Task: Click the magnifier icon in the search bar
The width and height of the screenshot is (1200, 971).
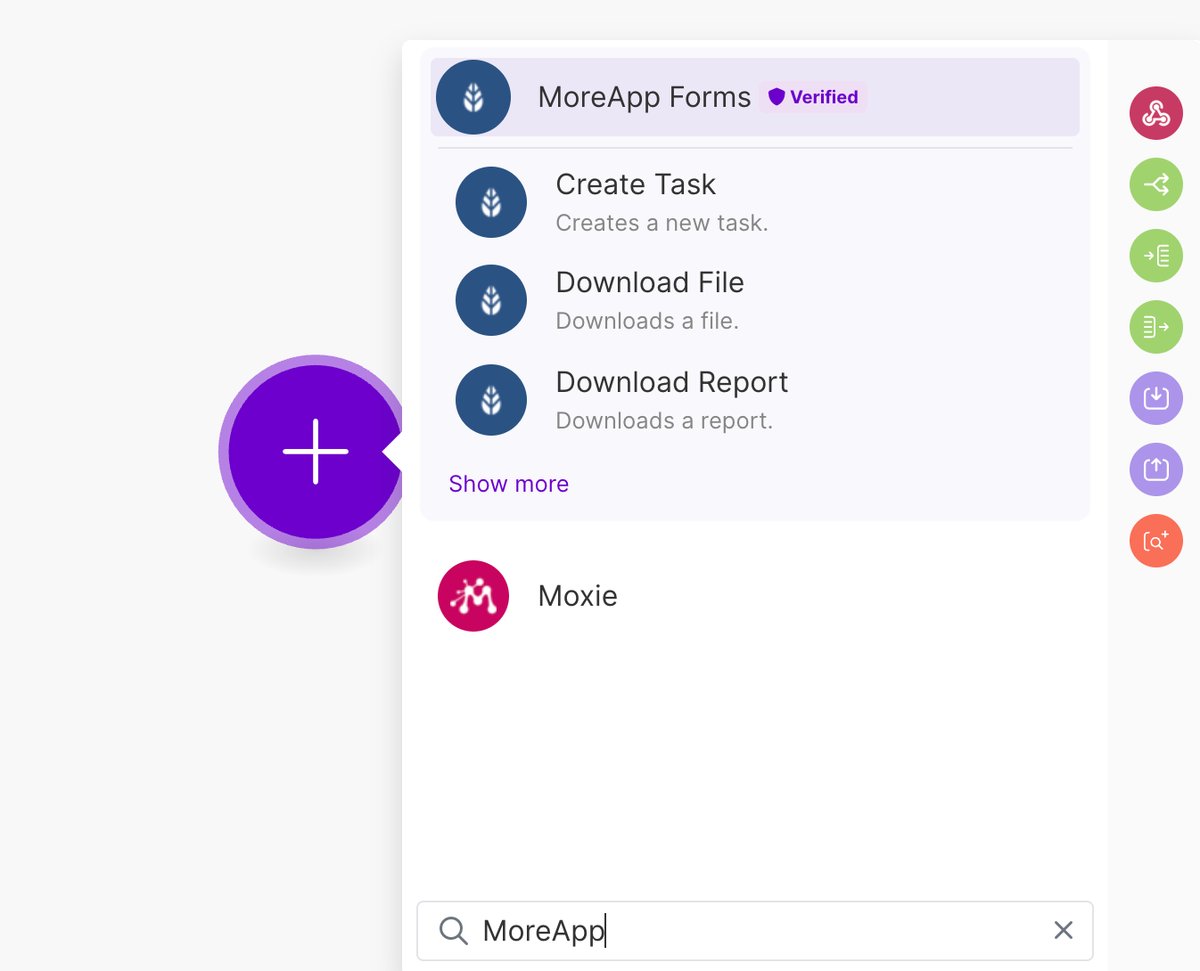Action: click(452, 930)
